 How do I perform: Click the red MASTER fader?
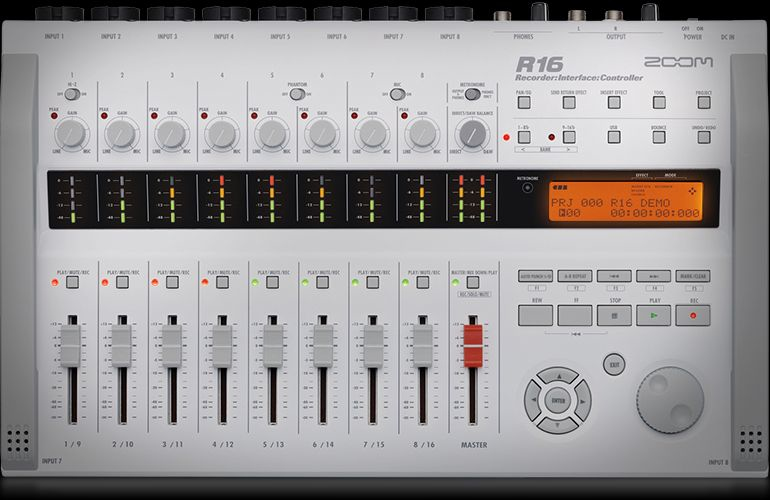click(470, 342)
